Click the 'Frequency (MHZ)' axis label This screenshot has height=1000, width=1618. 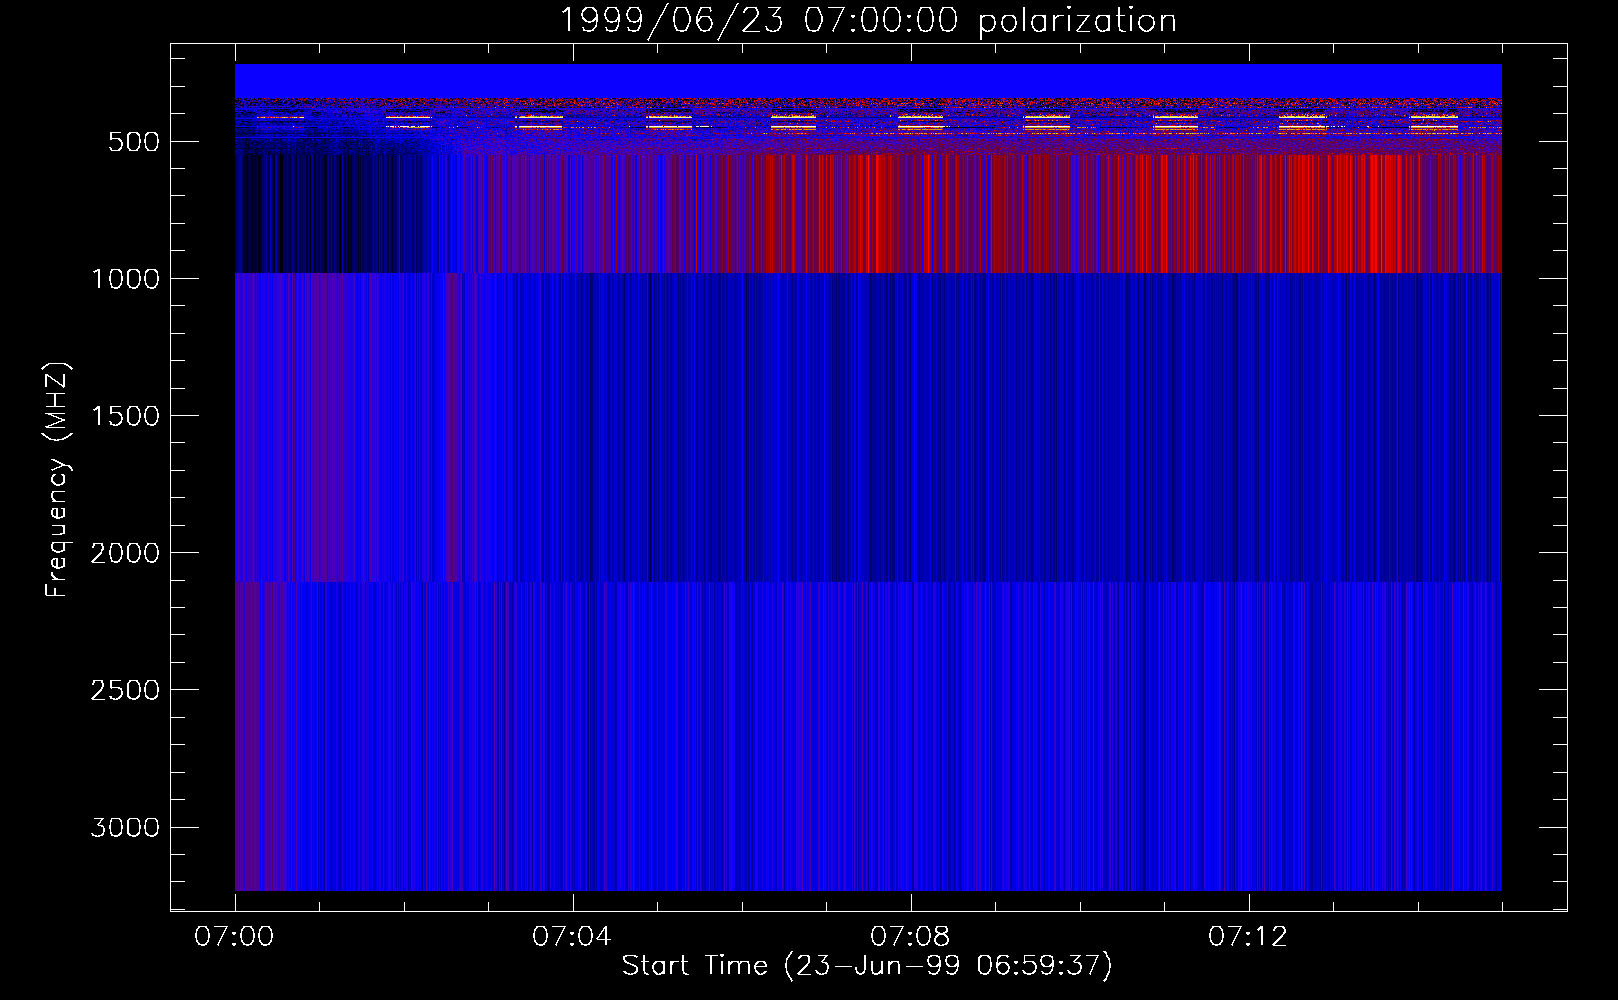pos(58,480)
